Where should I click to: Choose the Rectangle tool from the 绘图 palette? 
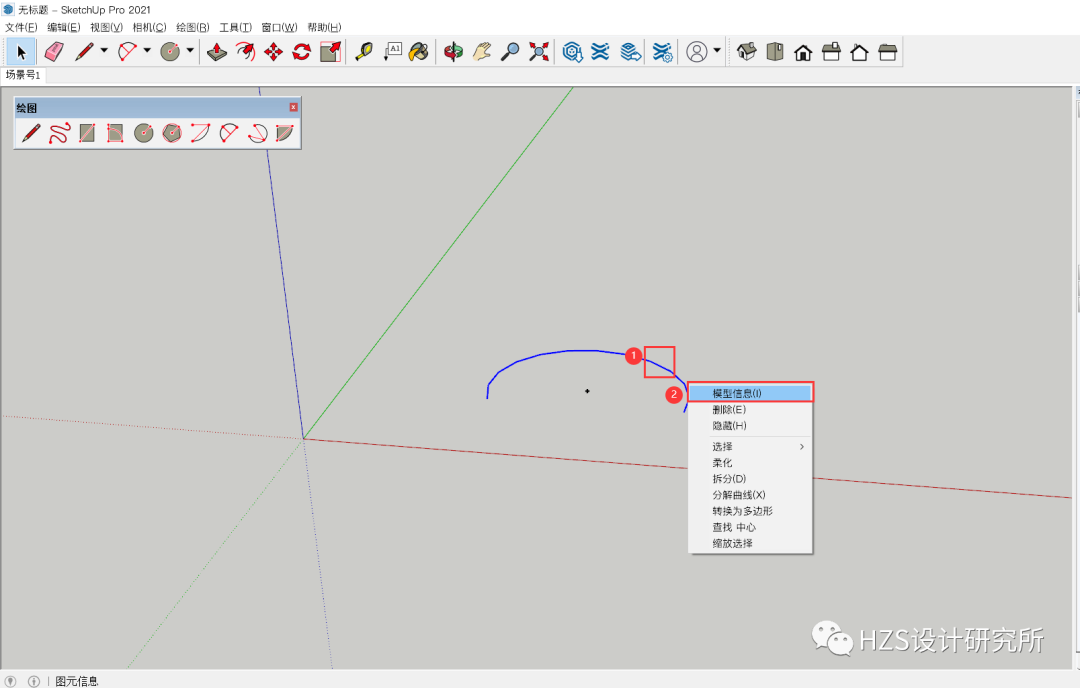[x=89, y=132]
